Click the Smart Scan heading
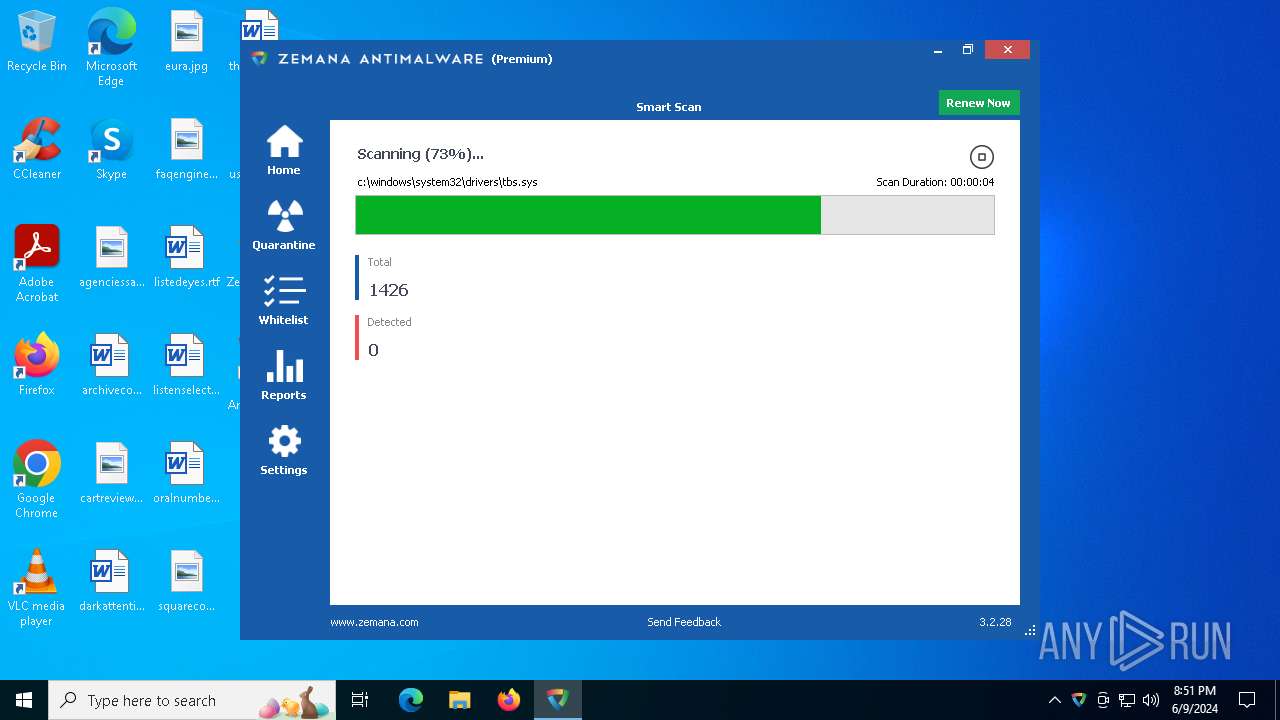 pyautogui.click(x=669, y=107)
